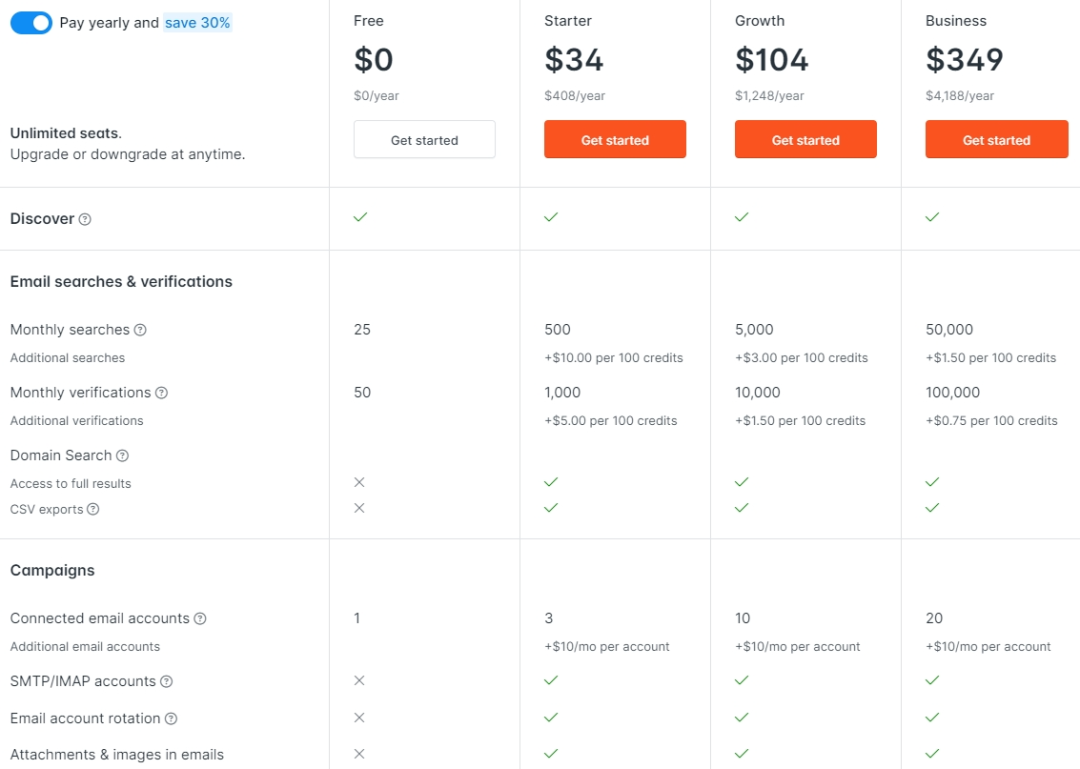Click the CSV exports X mark under Free
1080x769 pixels.
(x=360, y=508)
